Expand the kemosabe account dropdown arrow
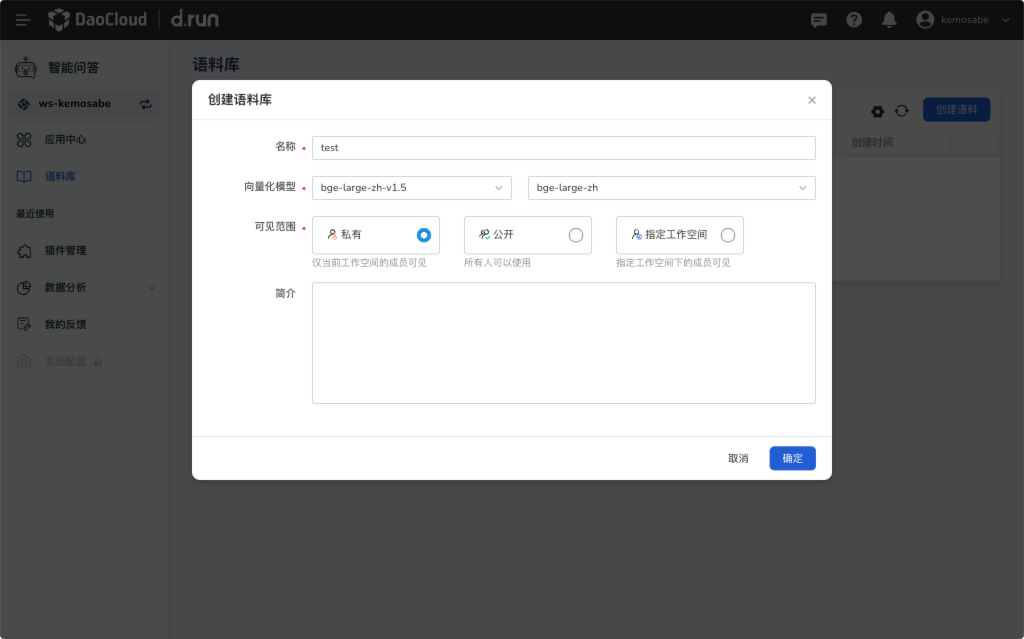This screenshot has width=1024, height=639. 1005,20
